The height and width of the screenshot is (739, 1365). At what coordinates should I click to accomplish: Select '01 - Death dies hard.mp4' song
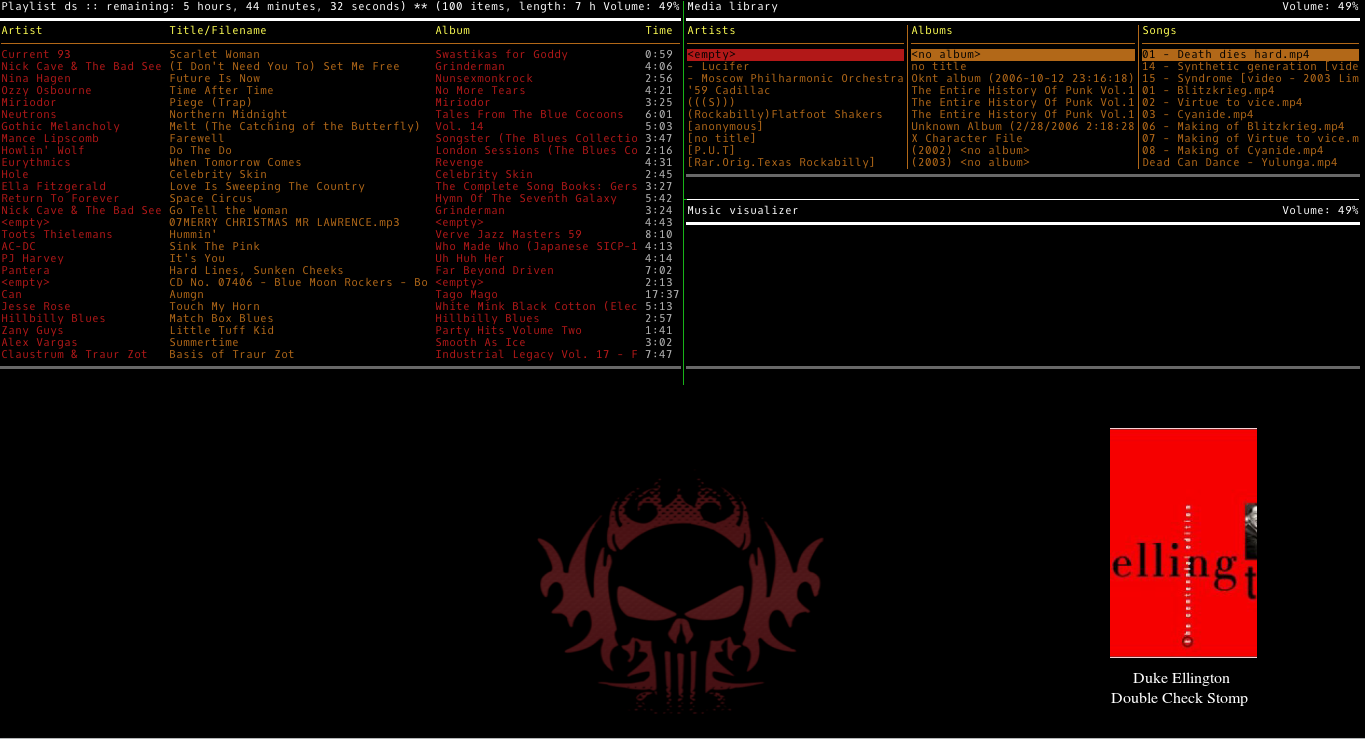[1251, 55]
